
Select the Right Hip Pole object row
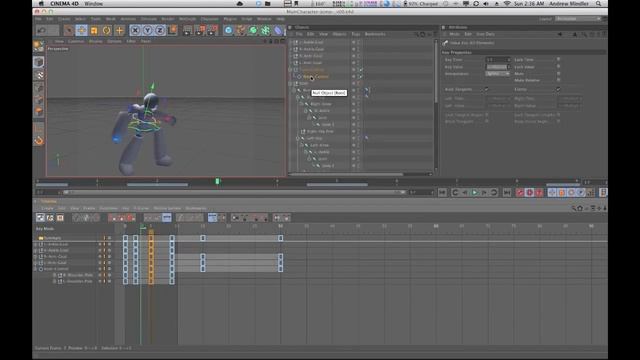tap(320, 131)
